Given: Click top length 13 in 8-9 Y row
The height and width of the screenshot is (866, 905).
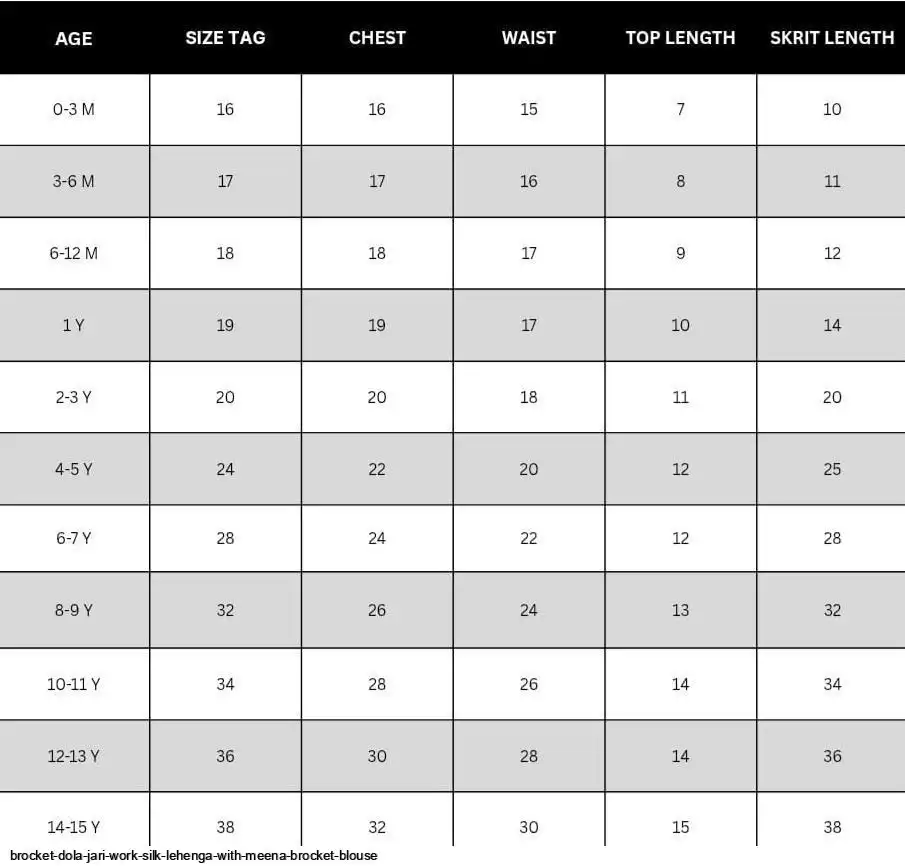Looking at the screenshot, I should point(680,610).
